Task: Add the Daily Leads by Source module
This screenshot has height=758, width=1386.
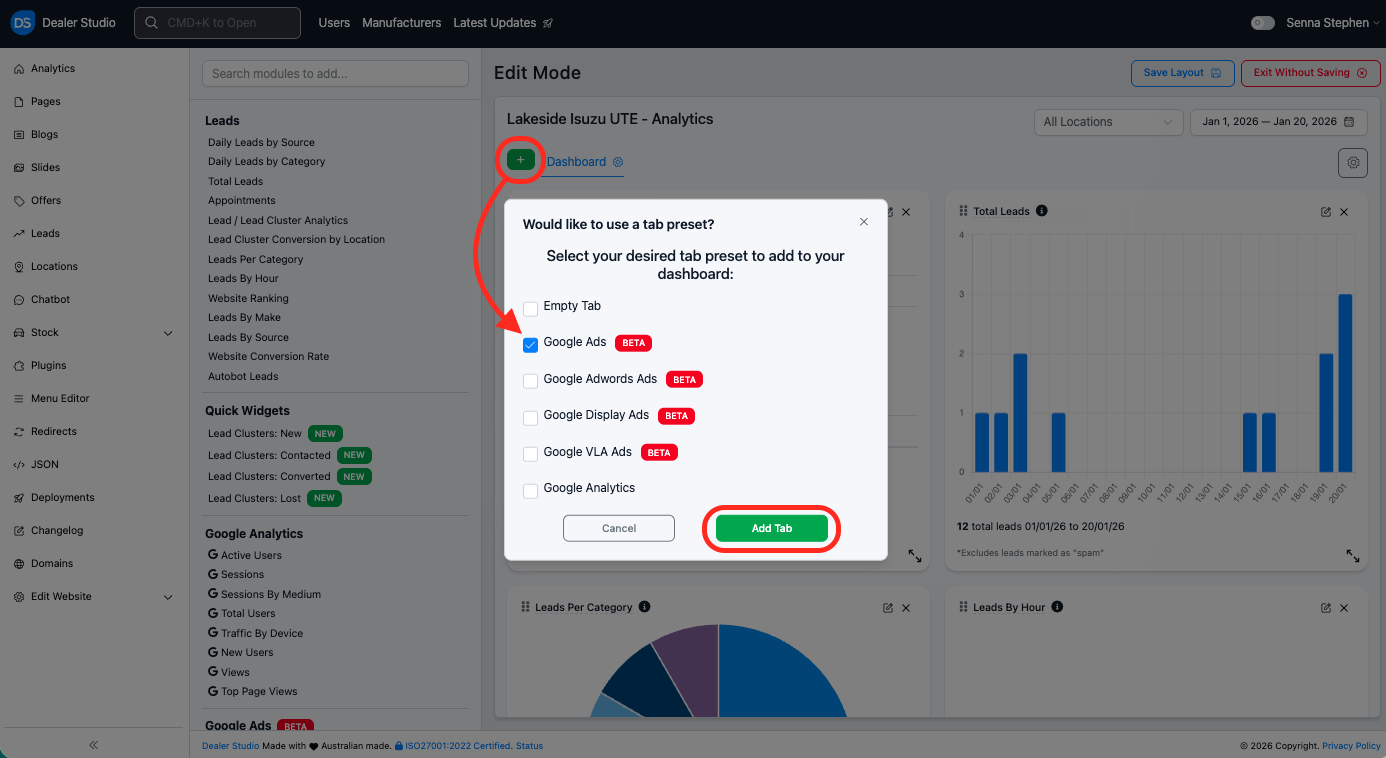Action: (261, 142)
